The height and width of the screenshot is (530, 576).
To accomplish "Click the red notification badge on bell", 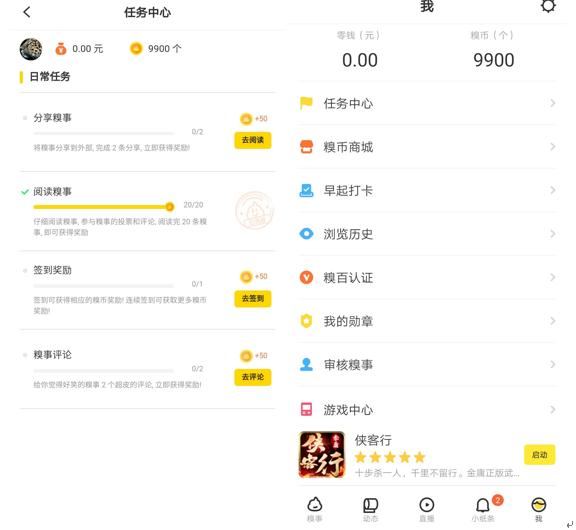I will (x=497, y=500).
